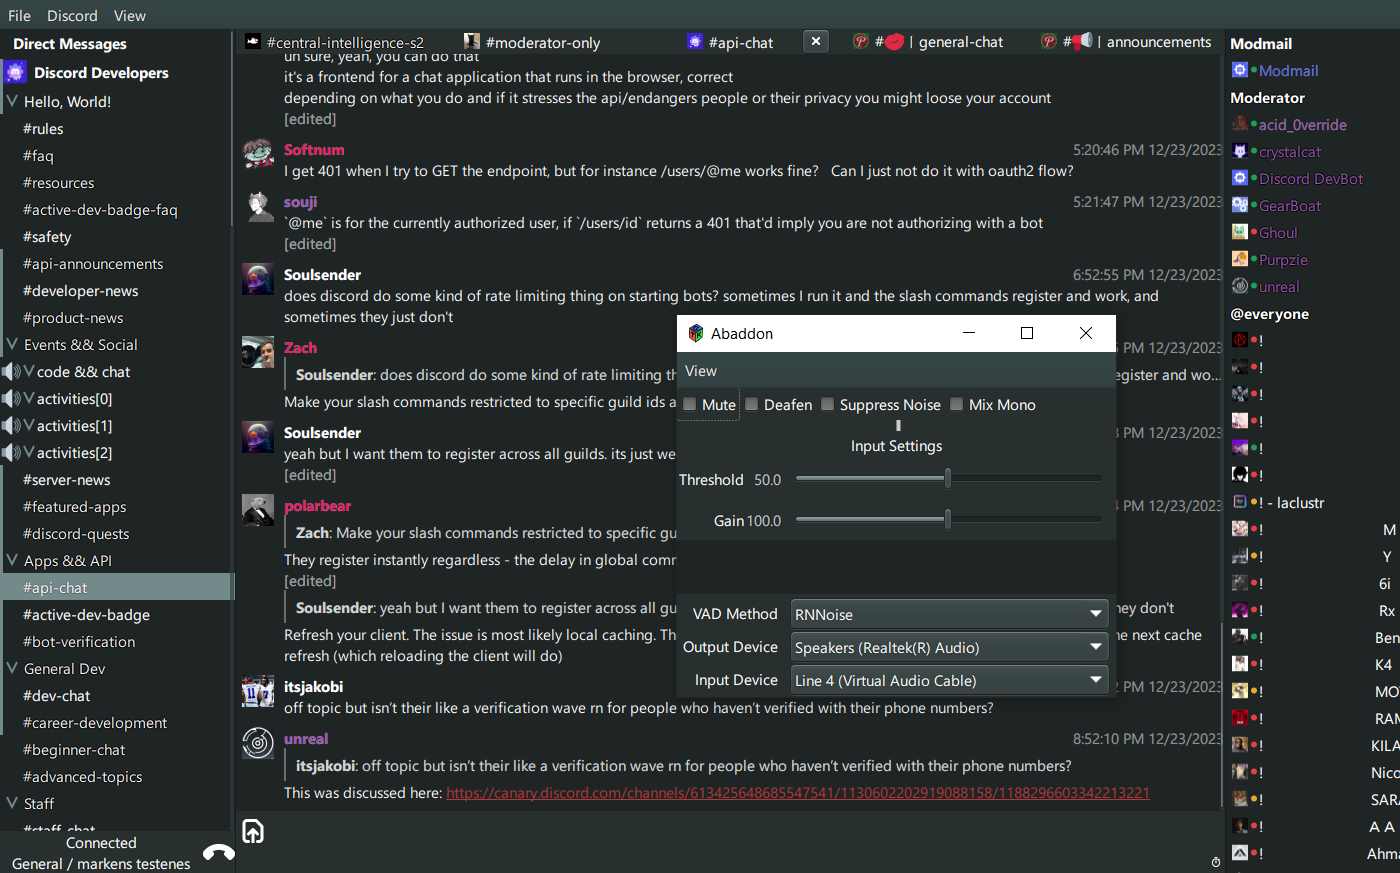The height and width of the screenshot is (873, 1400).
Task: Click polarbear's avatar in the chat
Action: coord(258,510)
